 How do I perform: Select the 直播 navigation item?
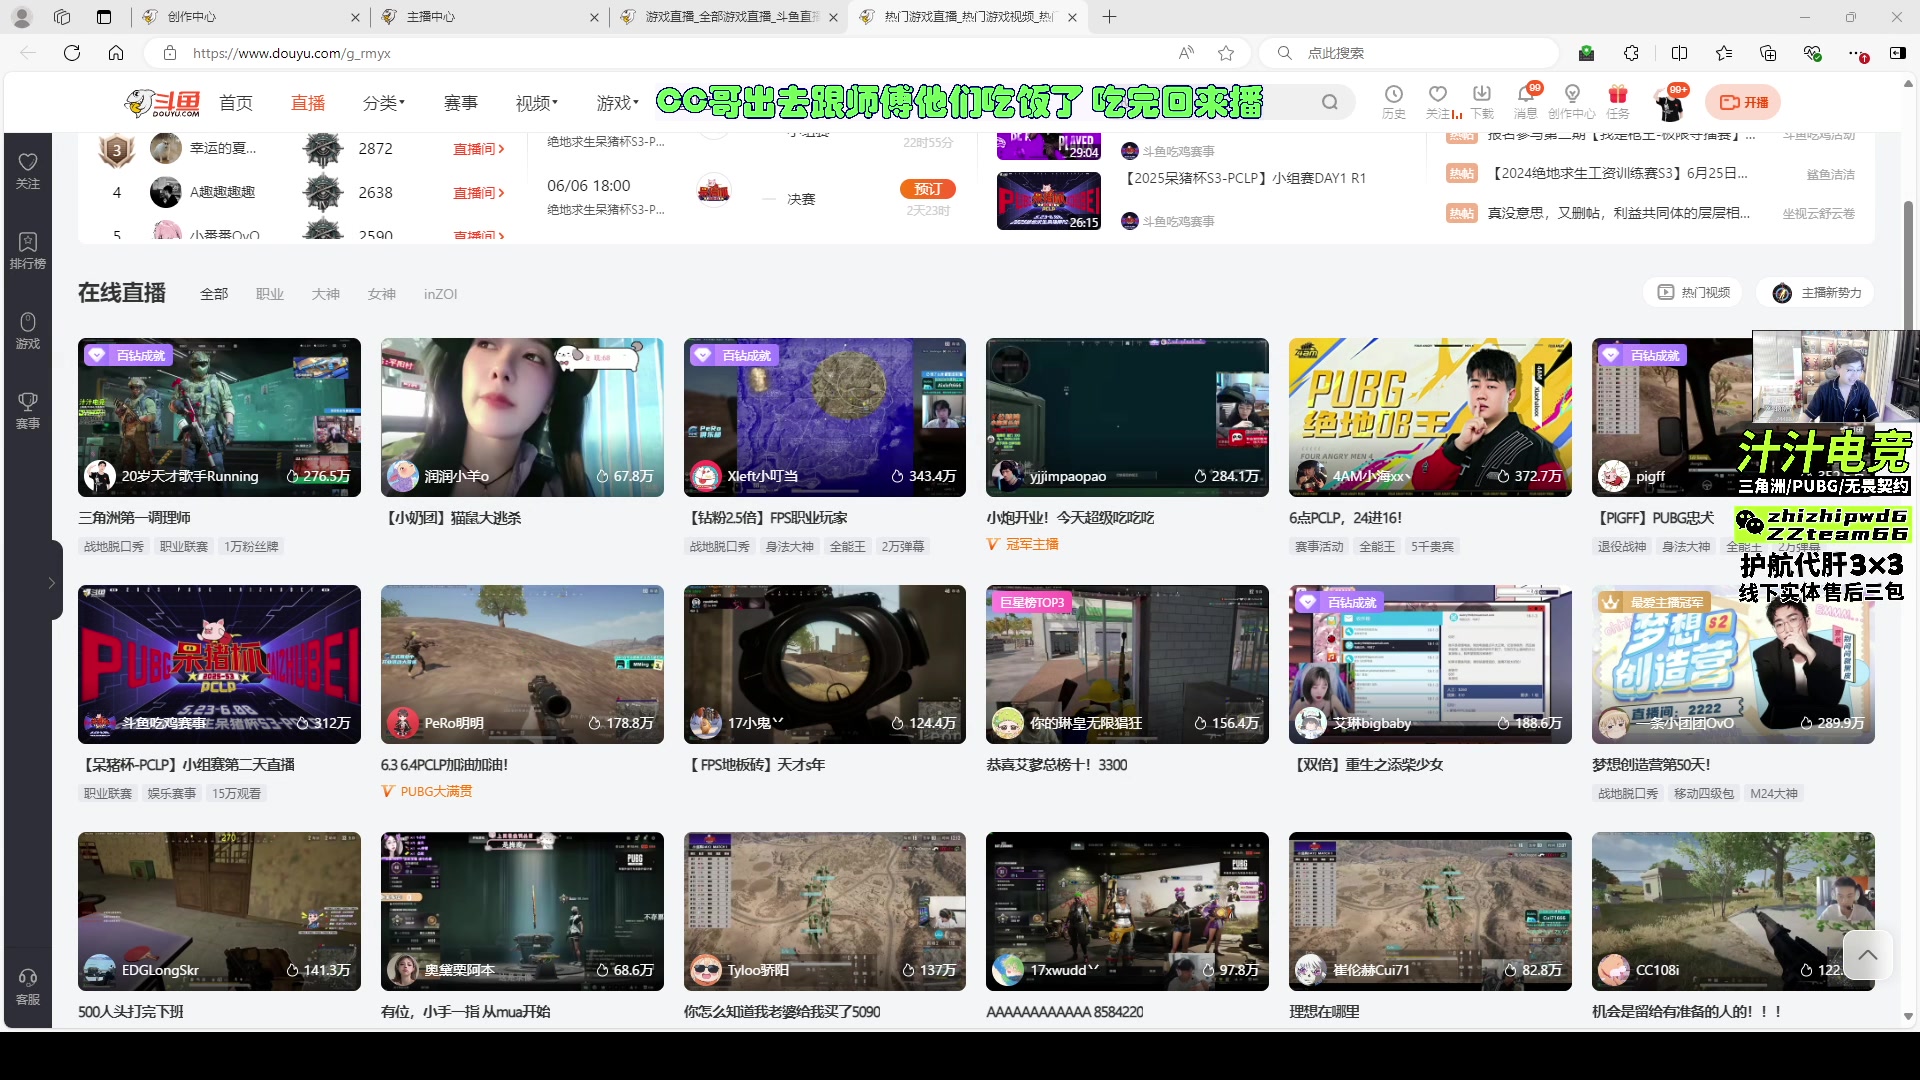(308, 102)
